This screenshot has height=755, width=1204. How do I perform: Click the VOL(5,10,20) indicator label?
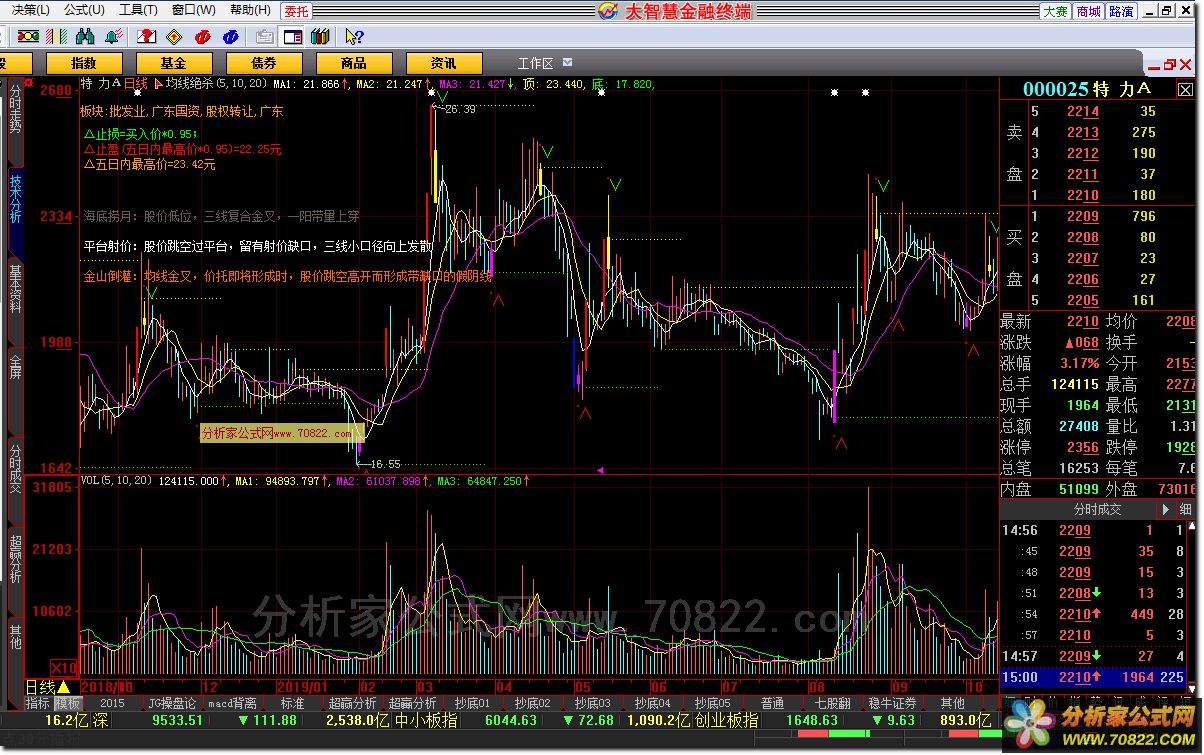tap(116, 481)
